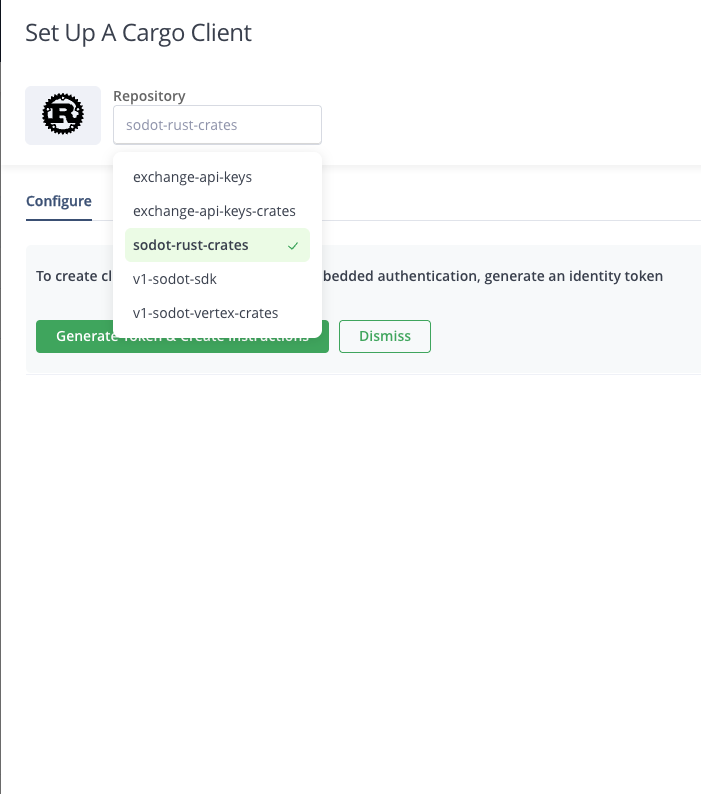
Task: Click the blank header area right of the Repository field
Action: click(507, 116)
